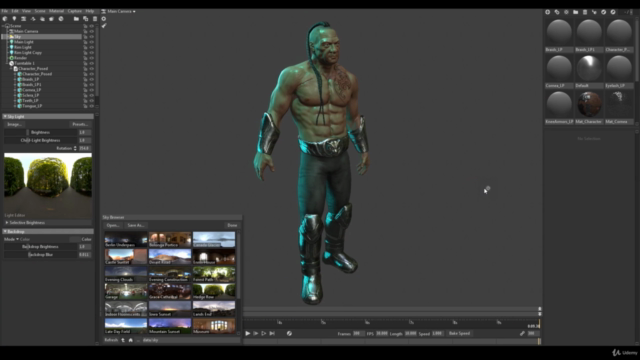Image resolution: width=640 pixels, height=360 pixels.
Task: Click the last round icon in materials toolbar
Action: tap(613, 12)
